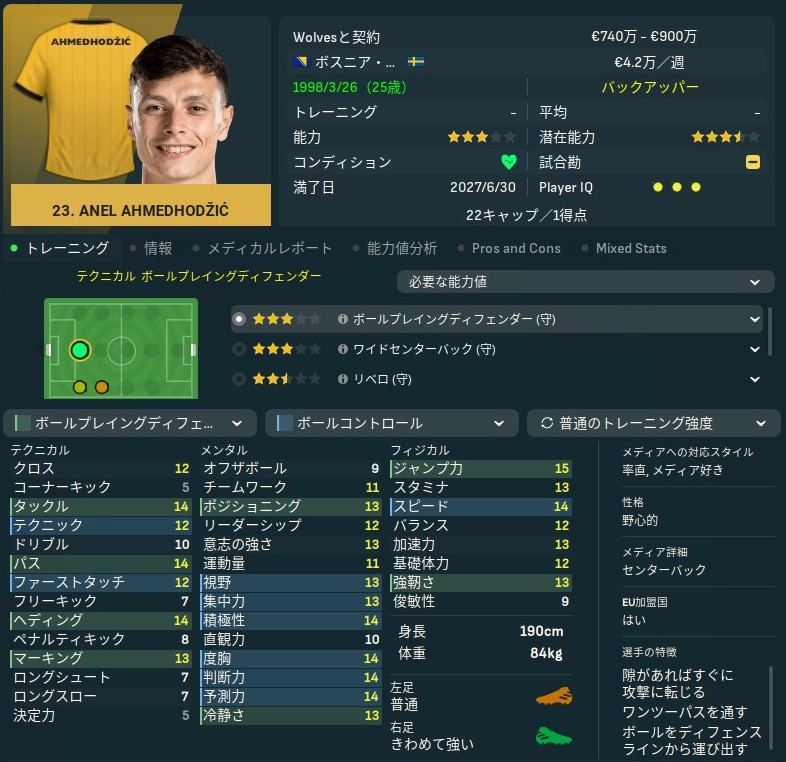Open the 必要な能力値 dropdown
Viewport: 786px width, 762px height.
coord(585,282)
